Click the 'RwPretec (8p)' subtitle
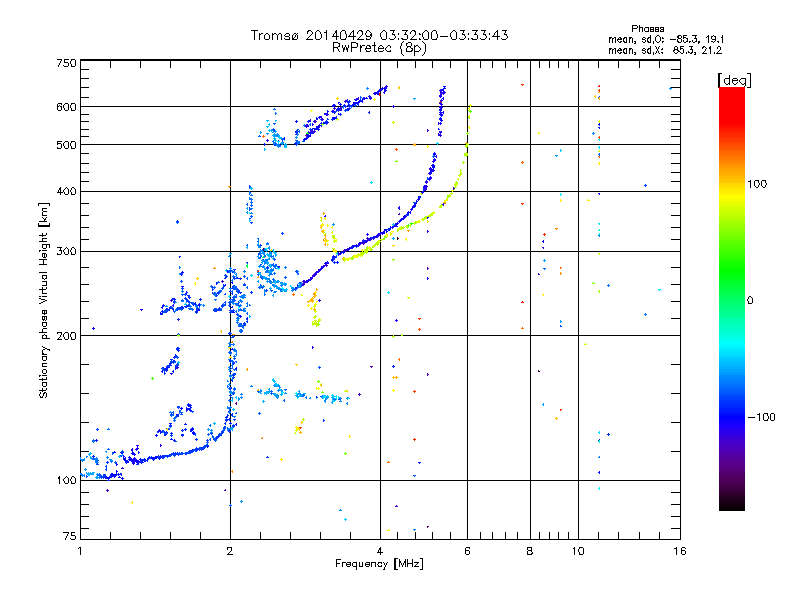 (379, 48)
